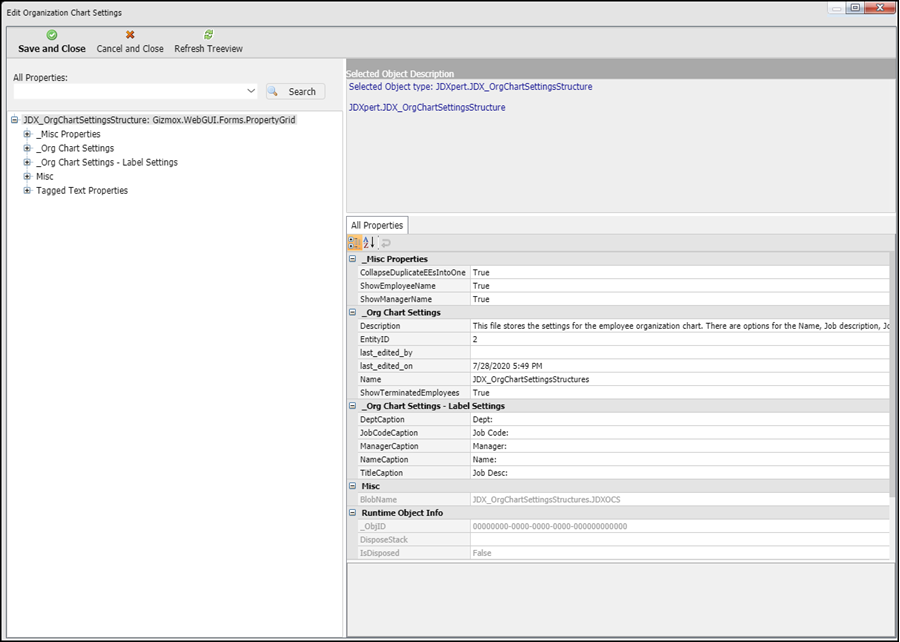Click the Name property value field

550,379
